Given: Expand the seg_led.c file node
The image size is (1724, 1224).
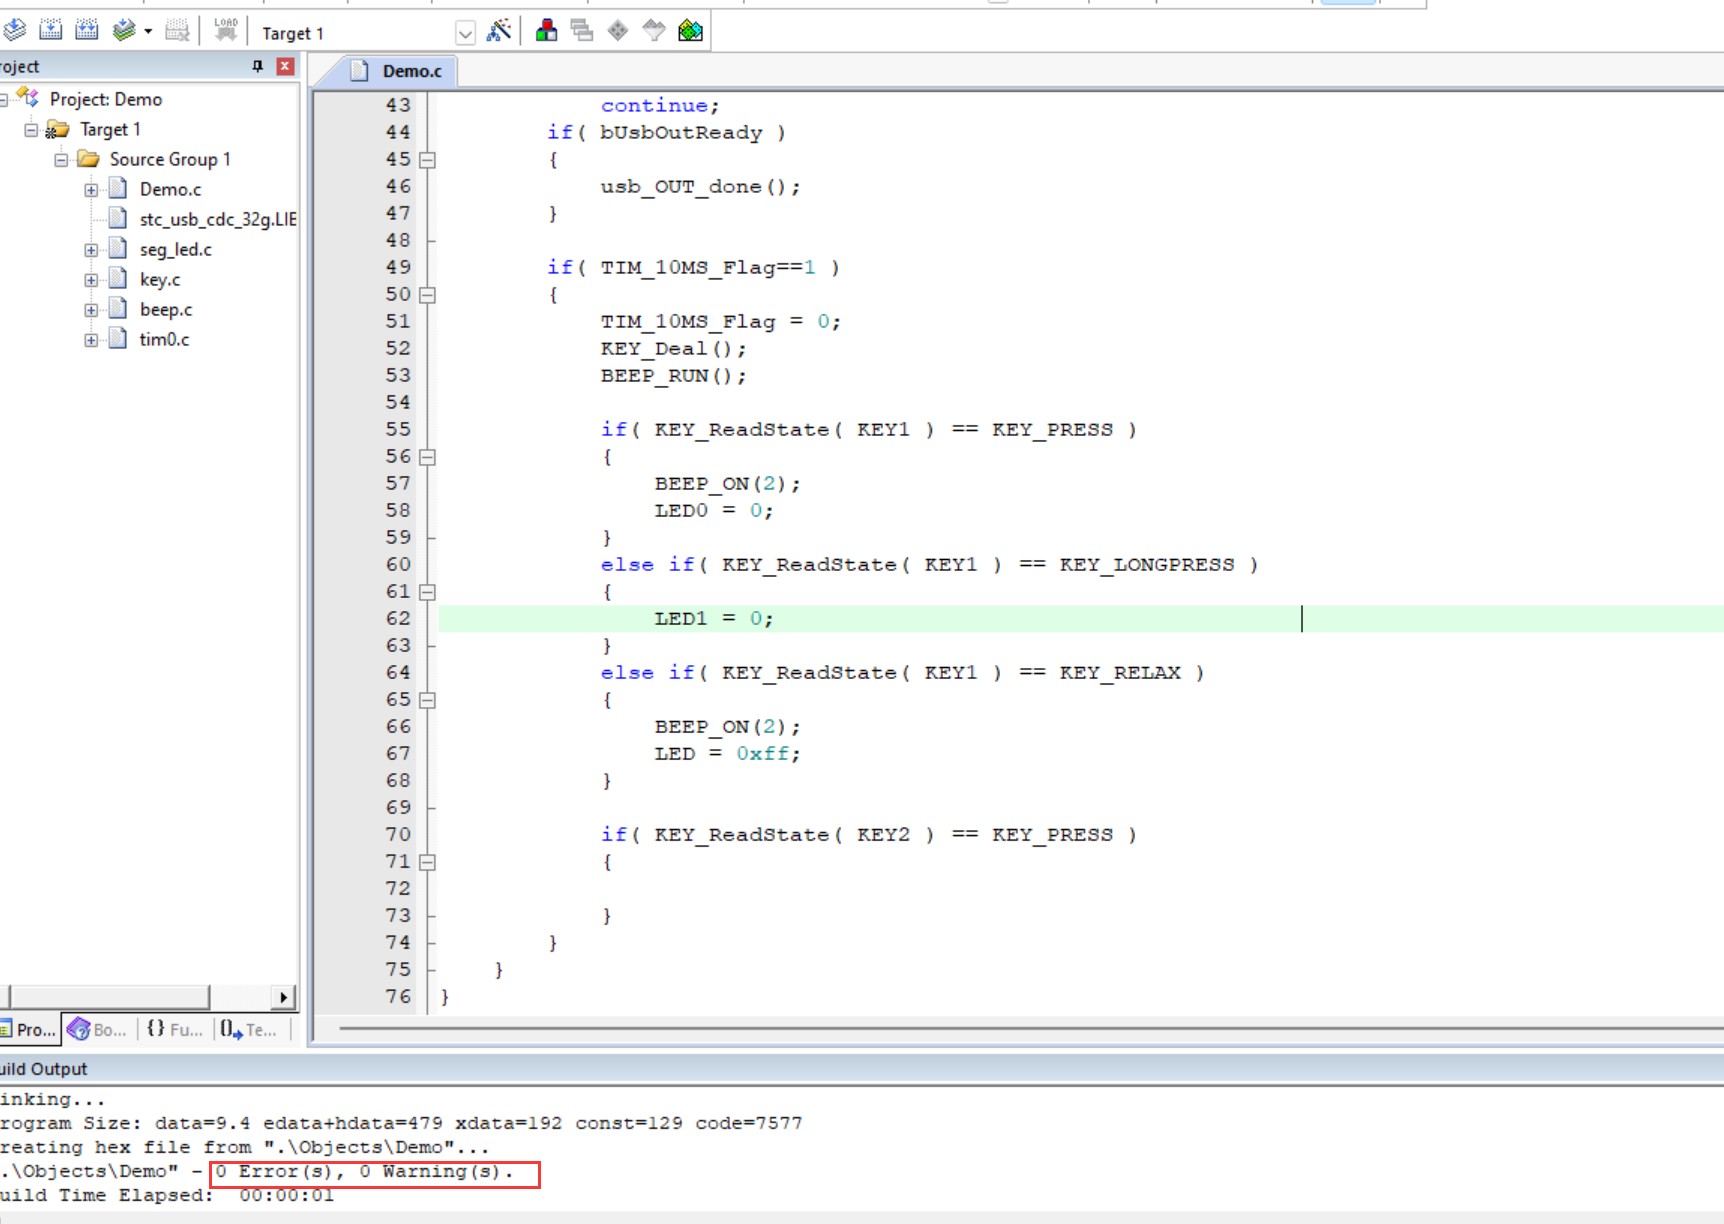Looking at the screenshot, I should pyautogui.click(x=91, y=249).
